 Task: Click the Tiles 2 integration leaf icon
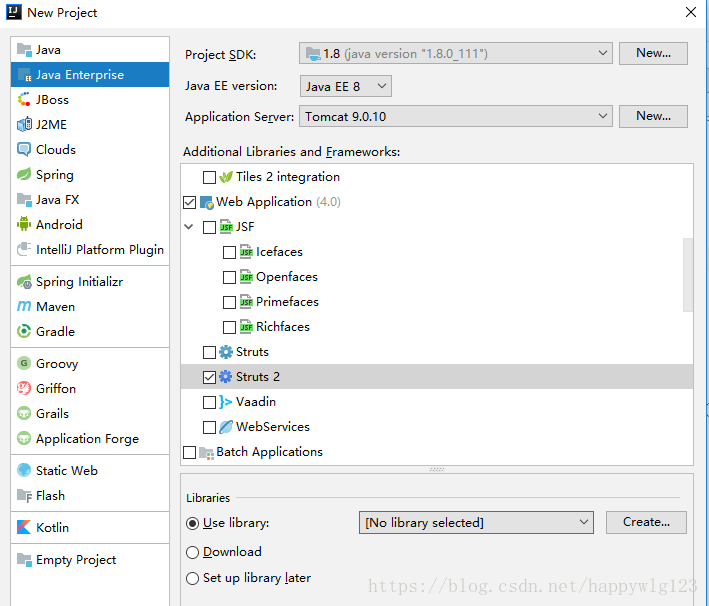[226, 177]
